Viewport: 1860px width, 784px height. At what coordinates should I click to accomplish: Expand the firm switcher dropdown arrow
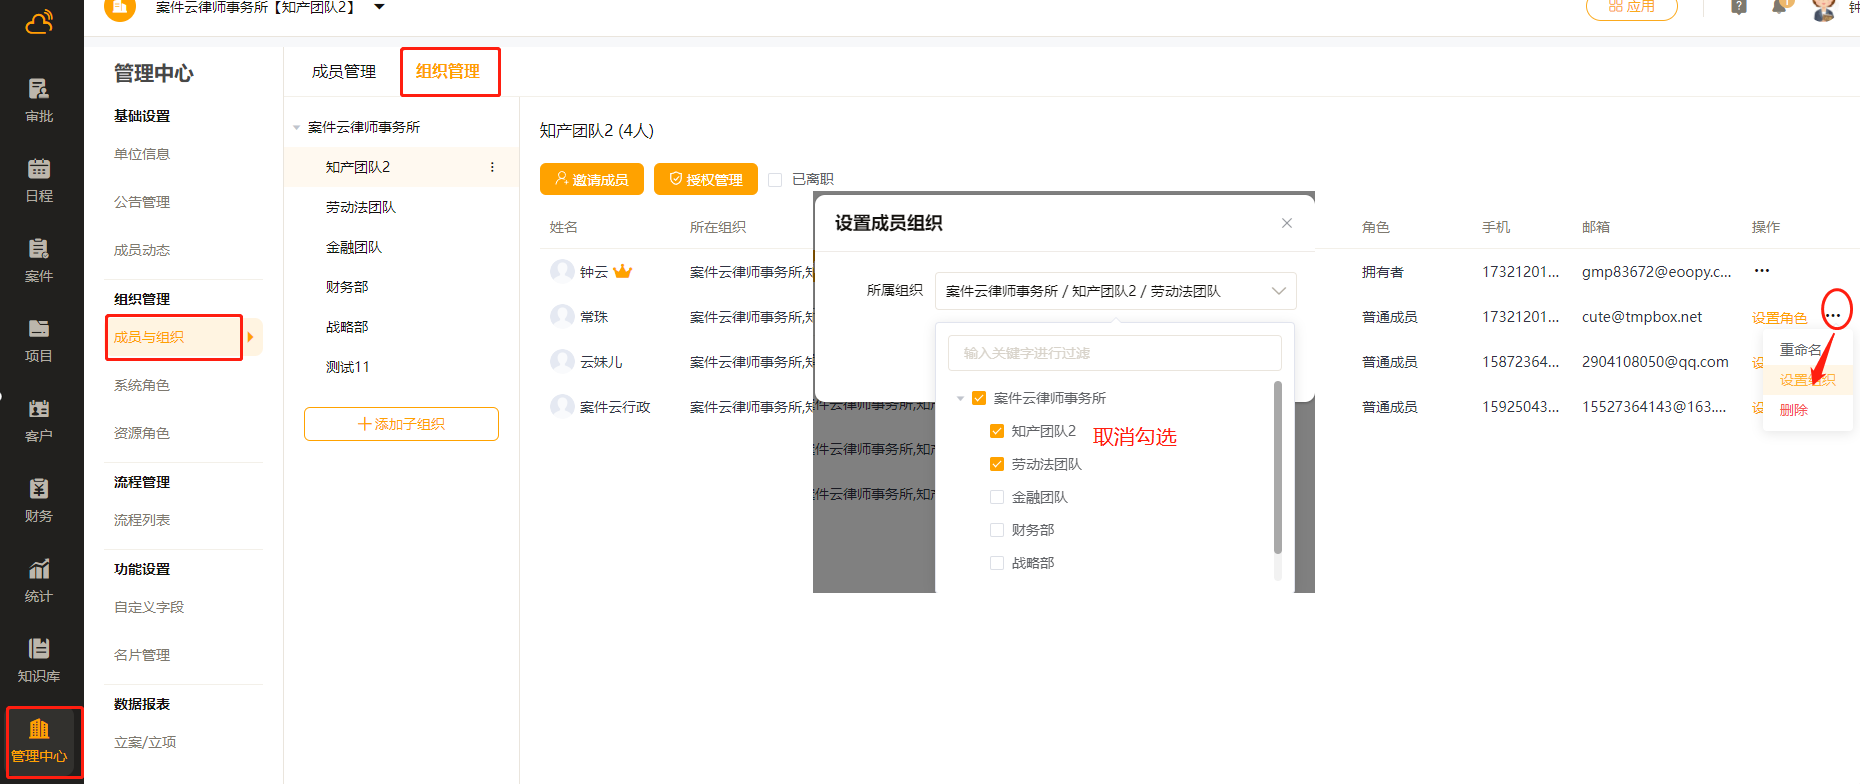point(379,7)
